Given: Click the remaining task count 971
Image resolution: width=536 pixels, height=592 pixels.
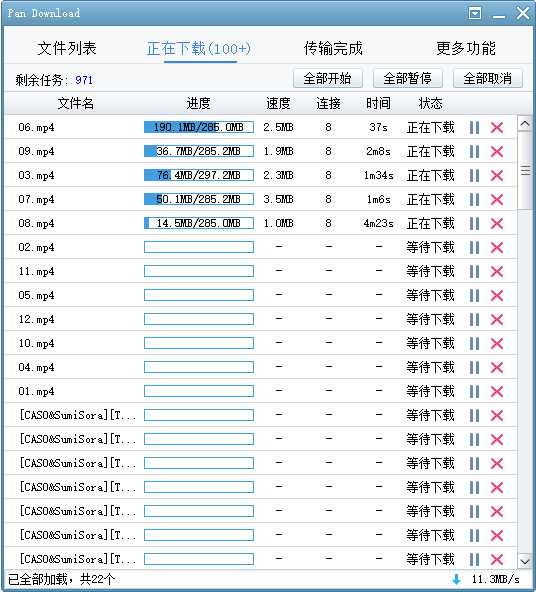Looking at the screenshot, I should (84, 80).
